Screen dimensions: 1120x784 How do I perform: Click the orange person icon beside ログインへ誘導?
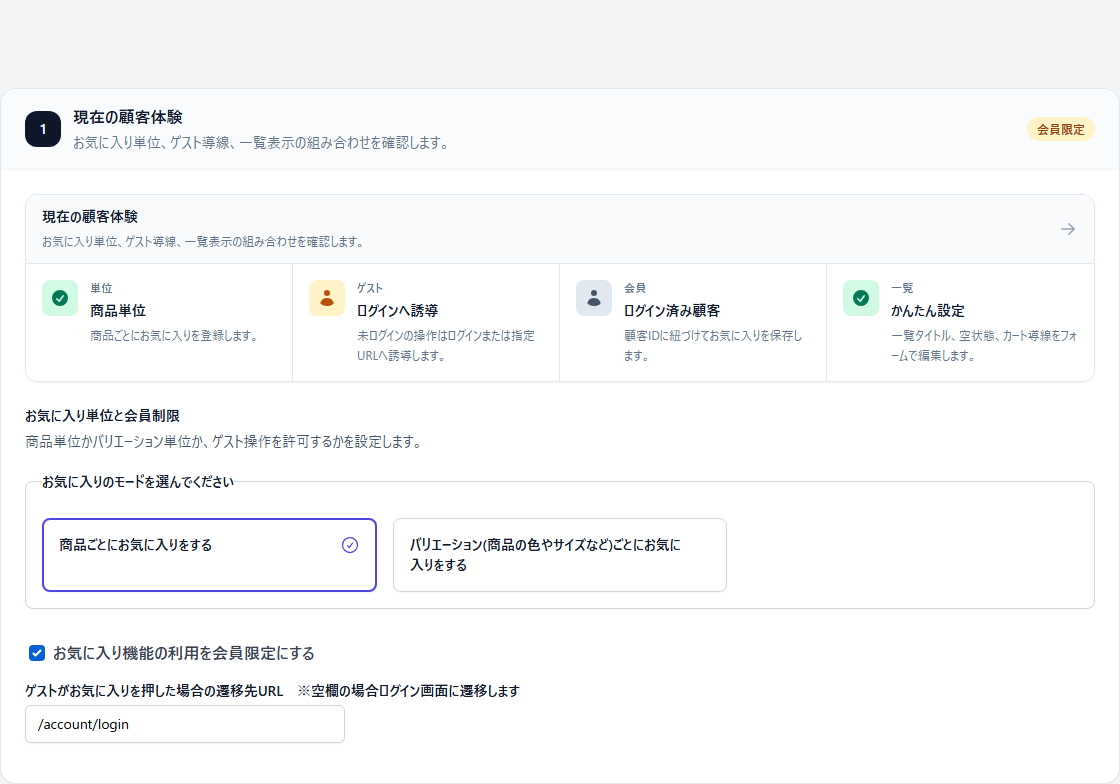coord(326,298)
